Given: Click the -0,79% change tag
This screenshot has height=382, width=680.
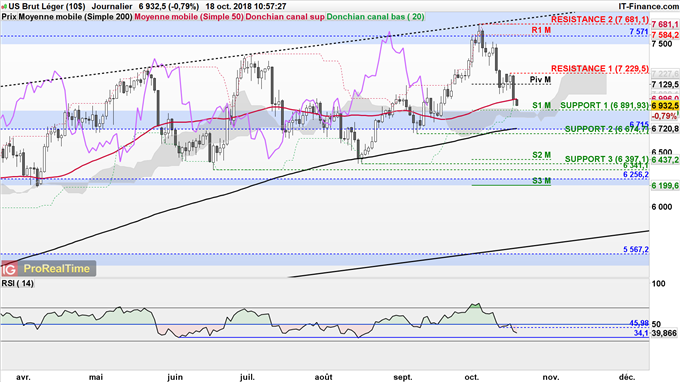Looking at the screenshot, I should (664, 116).
